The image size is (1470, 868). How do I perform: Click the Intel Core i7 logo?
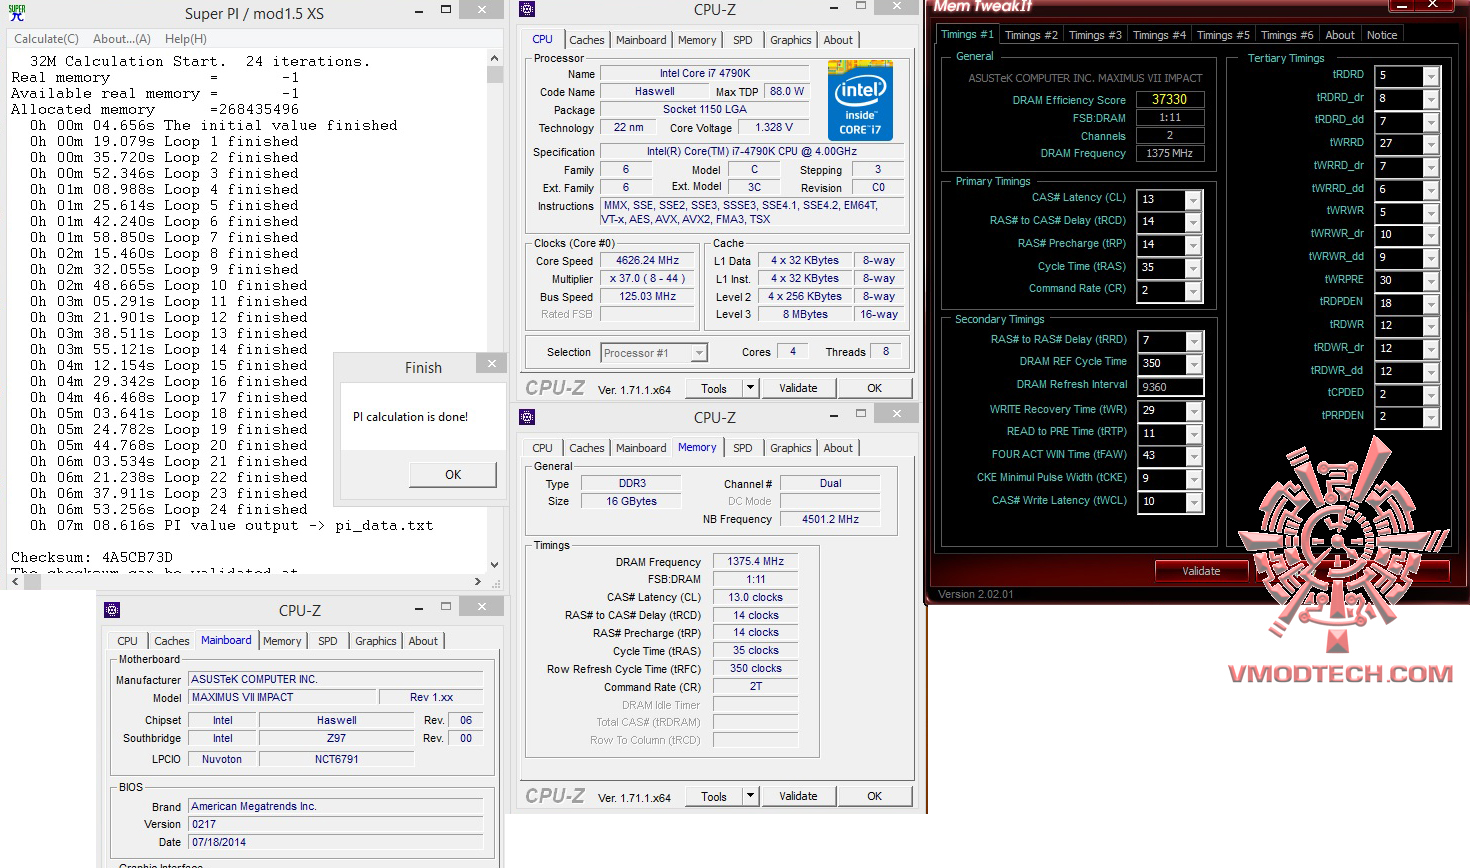(x=859, y=101)
